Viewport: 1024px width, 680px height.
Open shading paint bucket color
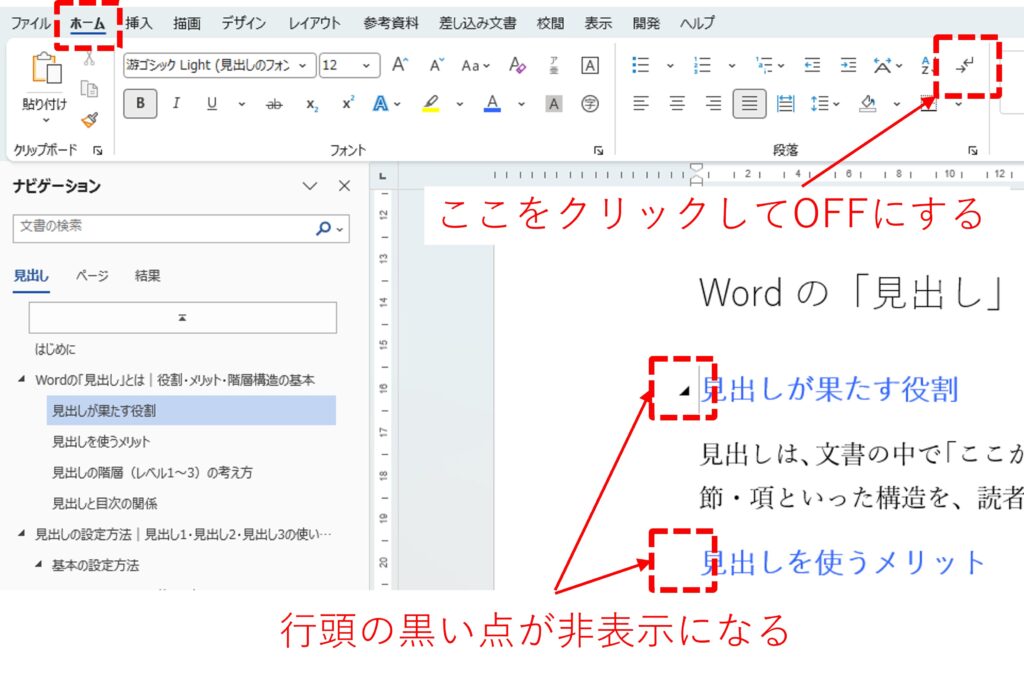point(867,103)
